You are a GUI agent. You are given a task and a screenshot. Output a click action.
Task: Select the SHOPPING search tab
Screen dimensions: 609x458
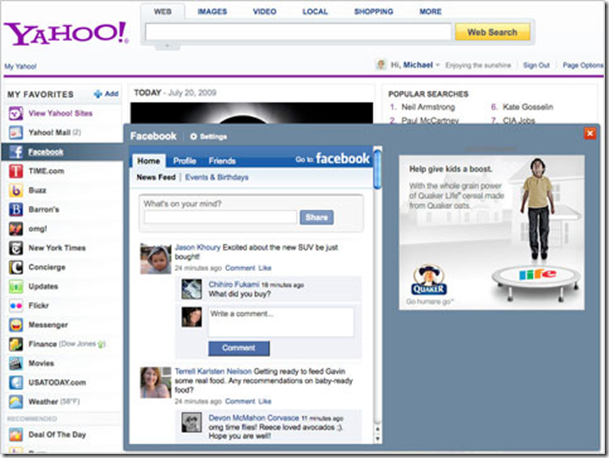coord(374,12)
